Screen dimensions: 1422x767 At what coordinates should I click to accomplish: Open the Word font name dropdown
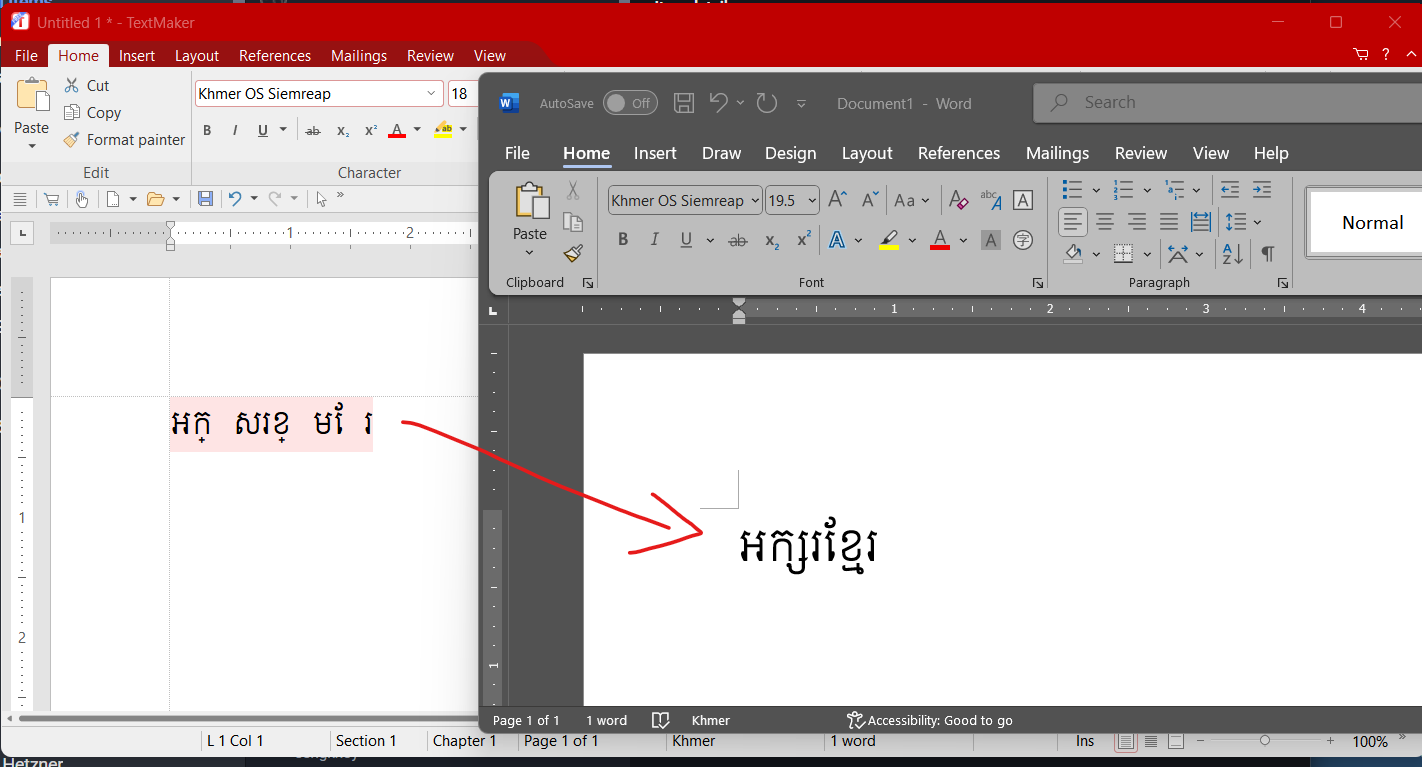pos(753,200)
